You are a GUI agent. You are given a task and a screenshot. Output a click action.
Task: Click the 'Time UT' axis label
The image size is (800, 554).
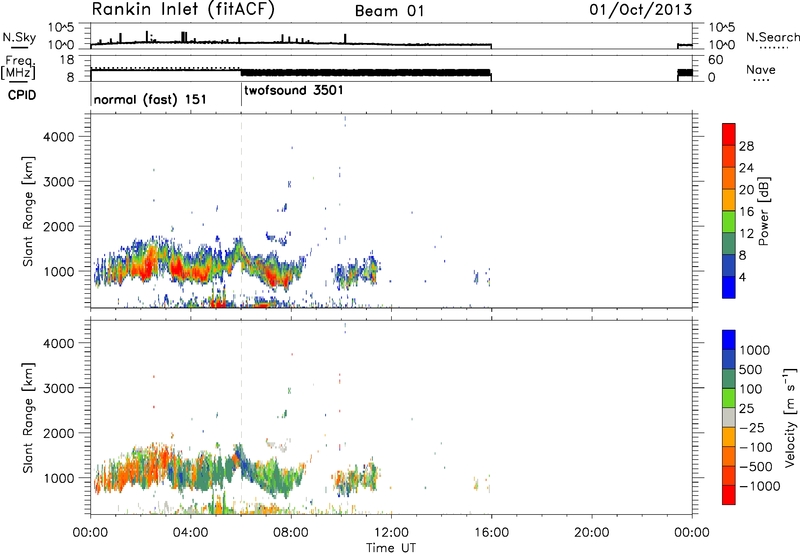tap(391, 547)
